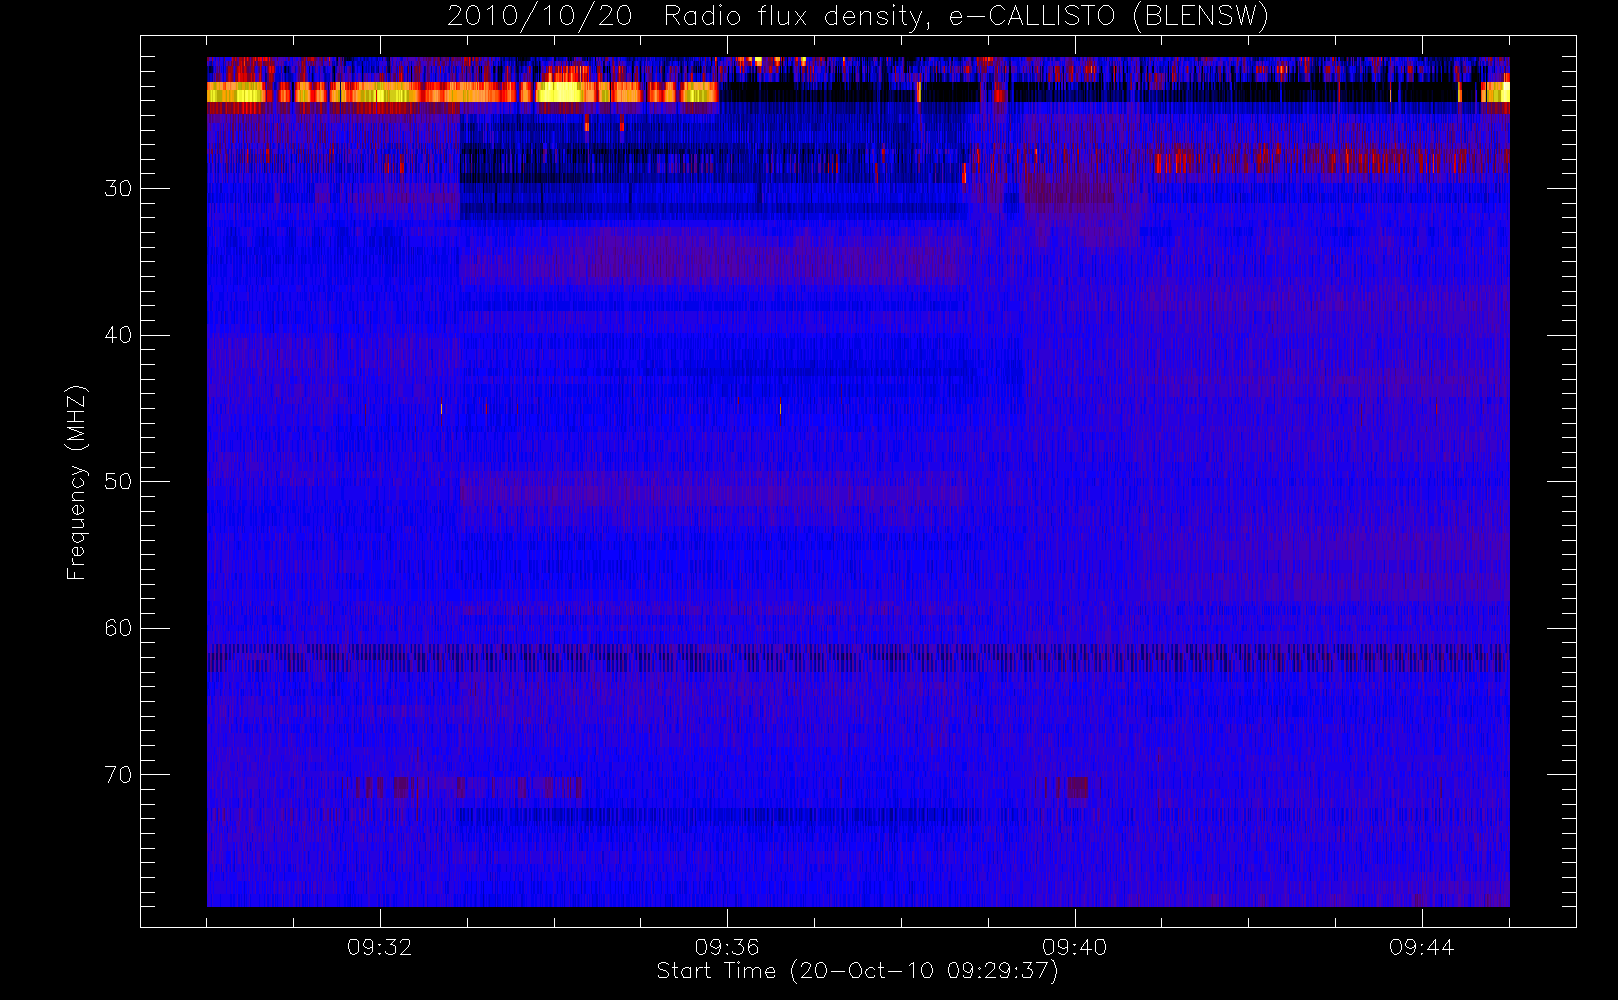Screen dimensions: 1618x1000
Task: Click the 60 frequency tick label
Action: [117, 628]
